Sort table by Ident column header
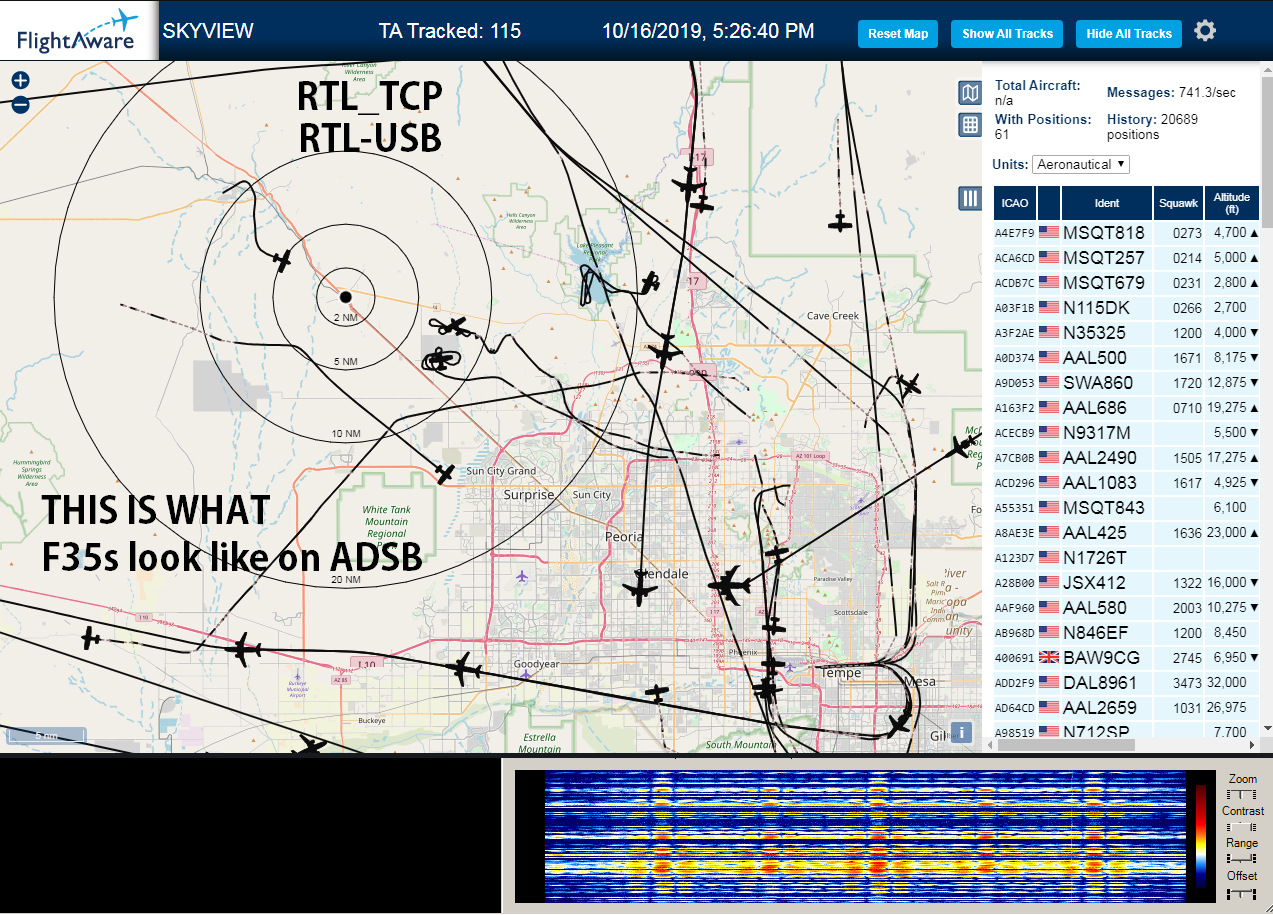The image size is (1273, 915). point(1107,203)
